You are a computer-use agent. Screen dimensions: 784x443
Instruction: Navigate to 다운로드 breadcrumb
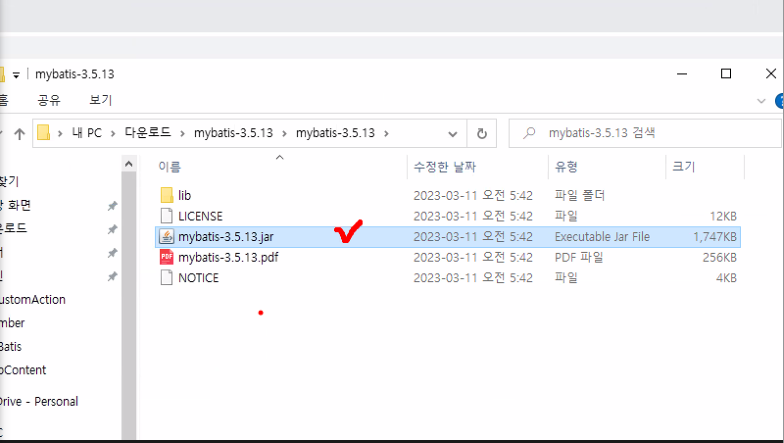click(148, 132)
